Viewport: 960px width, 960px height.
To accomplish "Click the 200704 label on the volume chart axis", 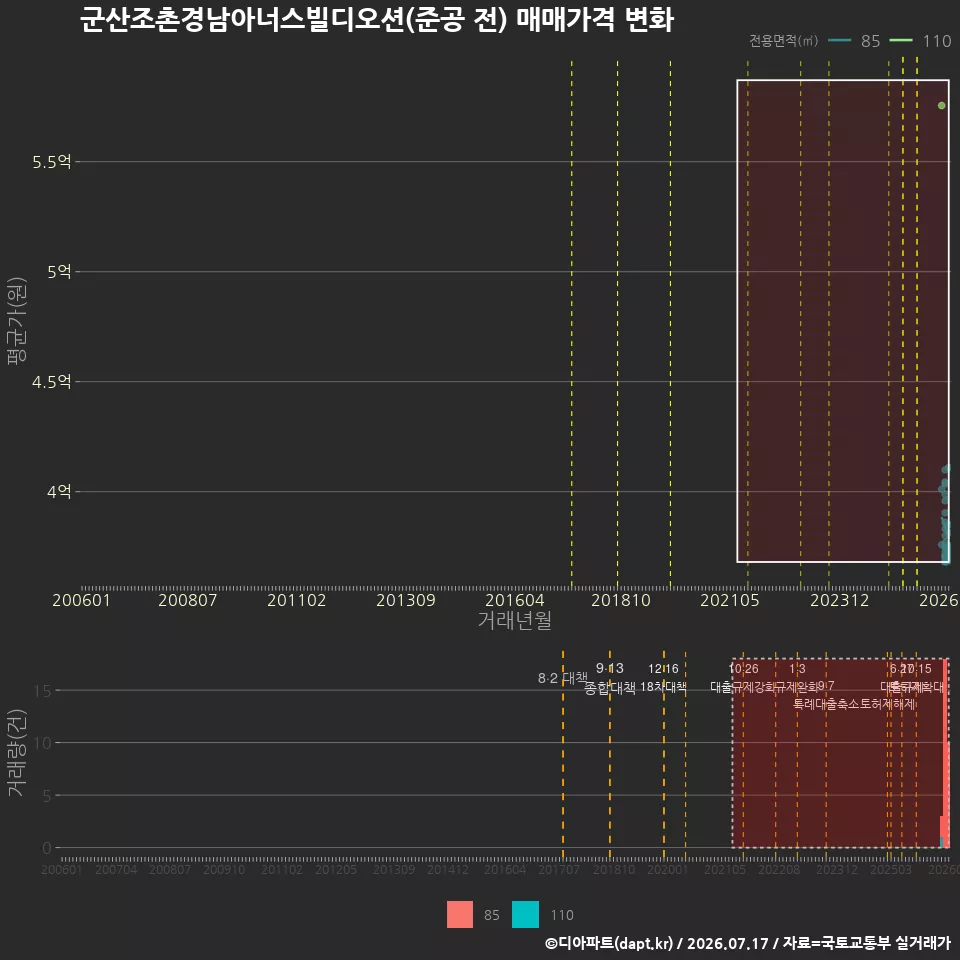I will (x=116, y=869).
